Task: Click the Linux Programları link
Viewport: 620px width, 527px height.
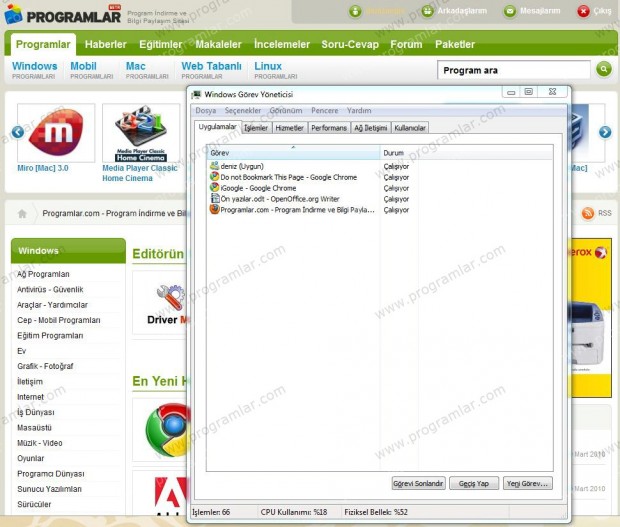Action: tap(275, 70)
